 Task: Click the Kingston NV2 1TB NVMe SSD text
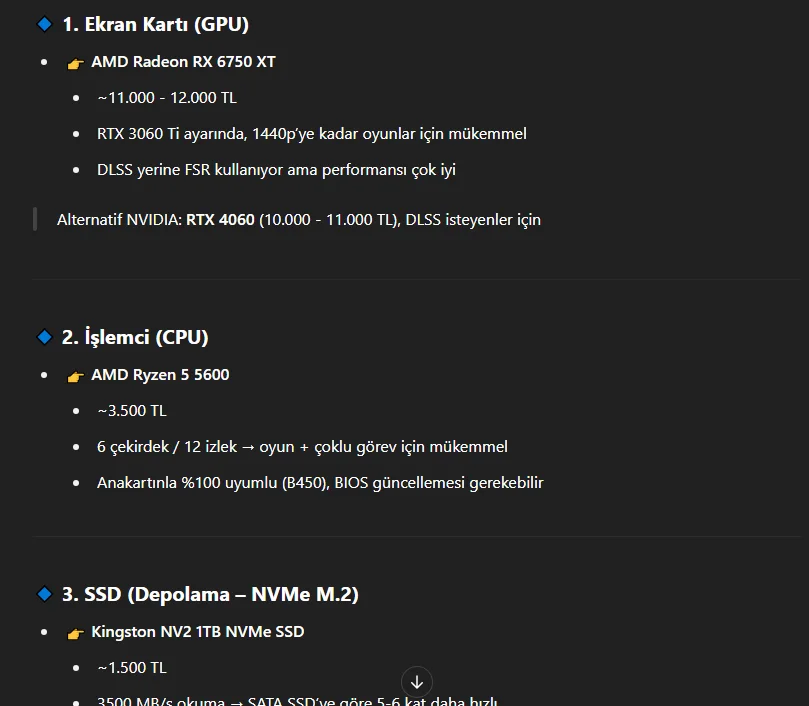point(198,632)
